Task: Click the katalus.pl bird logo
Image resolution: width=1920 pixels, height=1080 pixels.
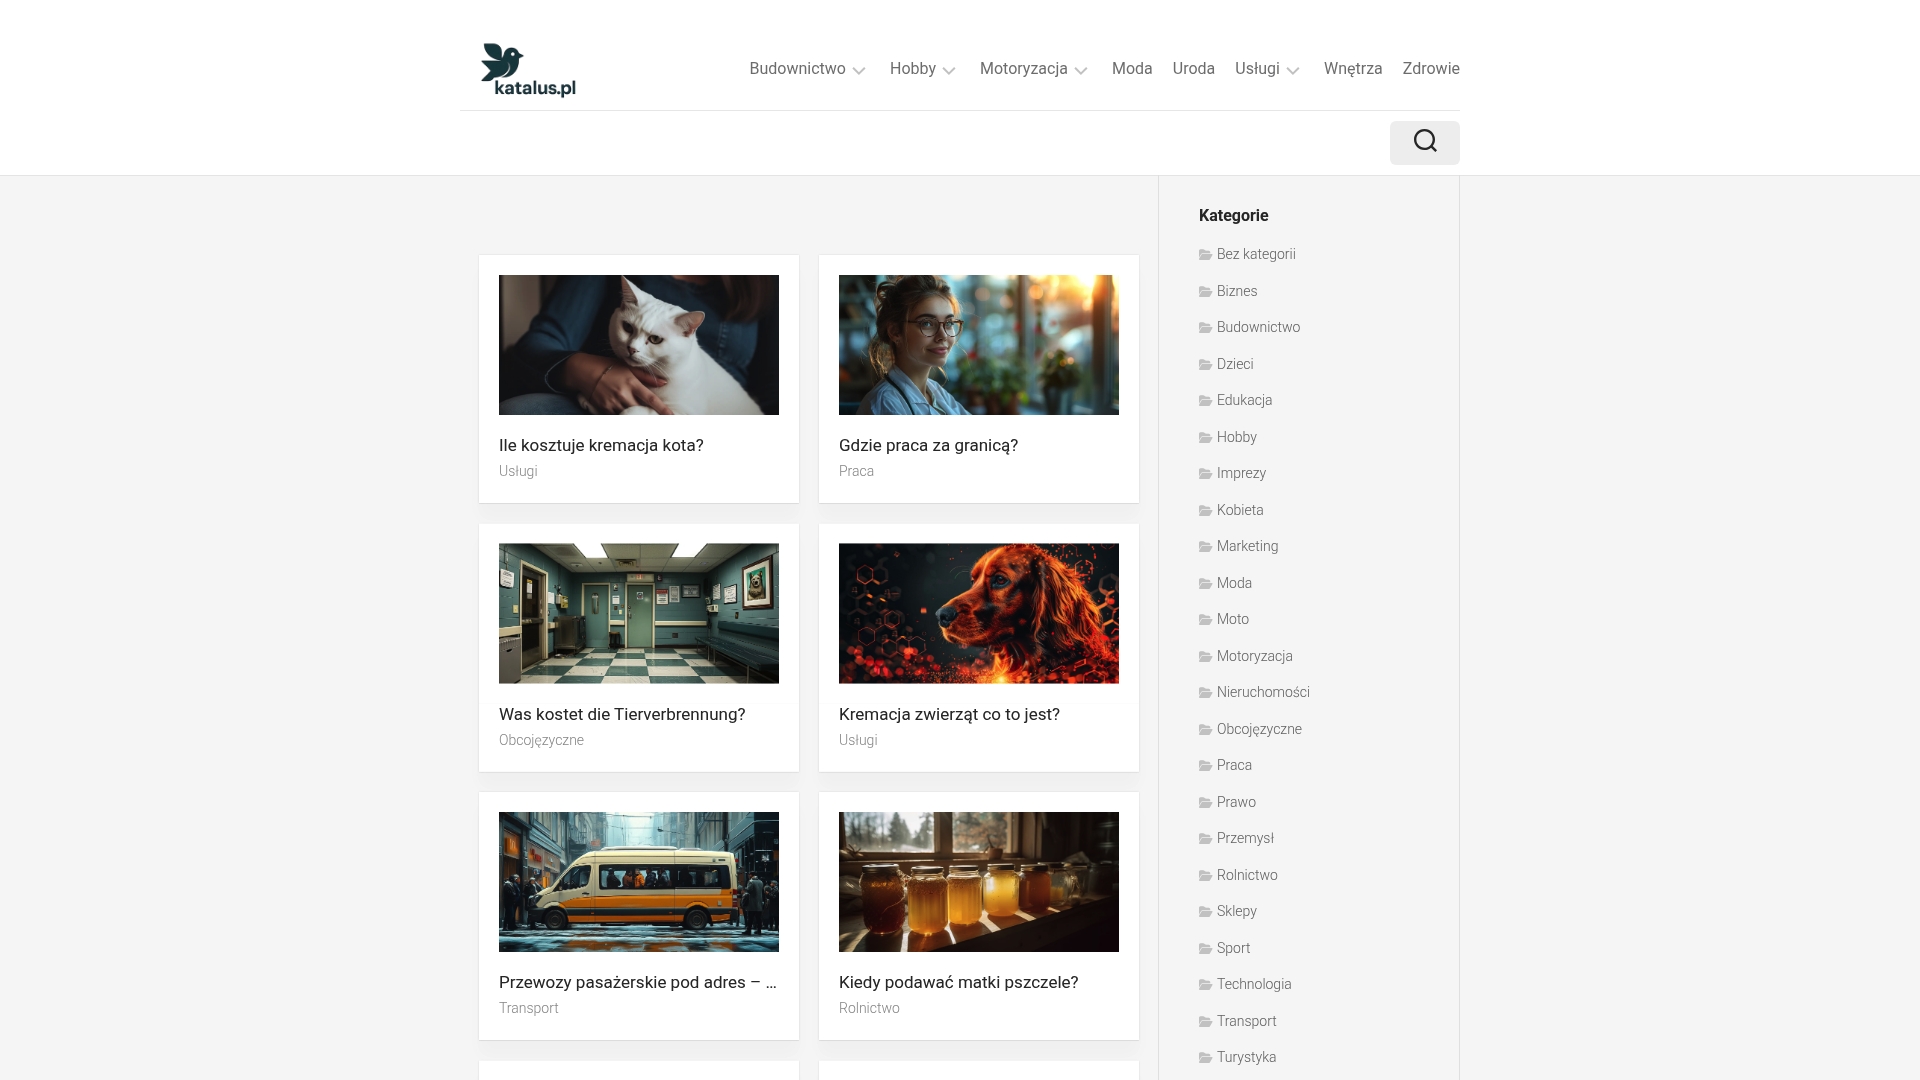Action: (528, 70)
